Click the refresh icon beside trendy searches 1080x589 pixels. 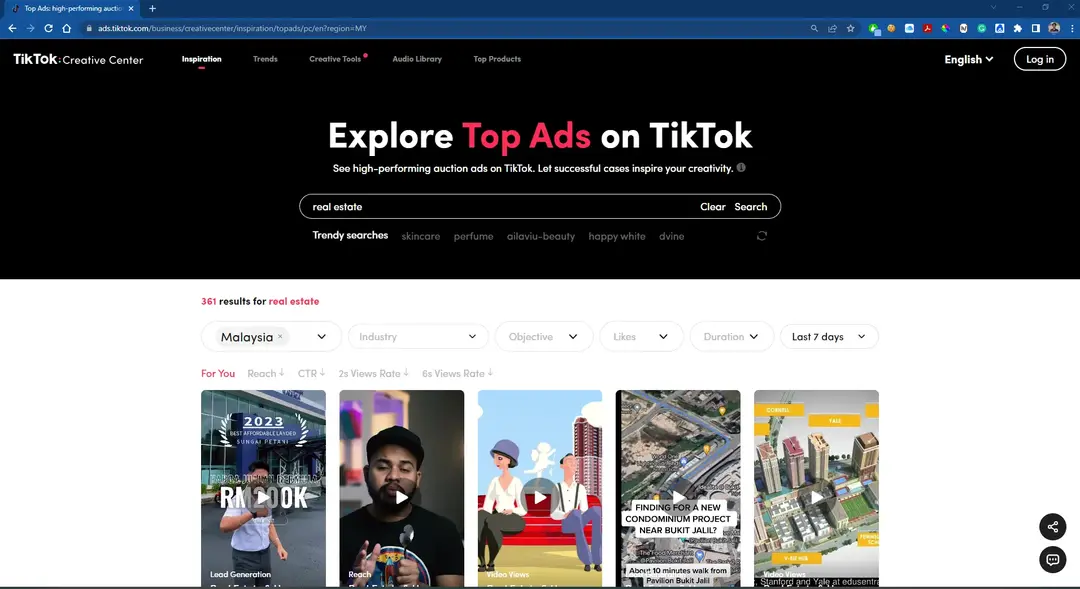coord(762,235)
